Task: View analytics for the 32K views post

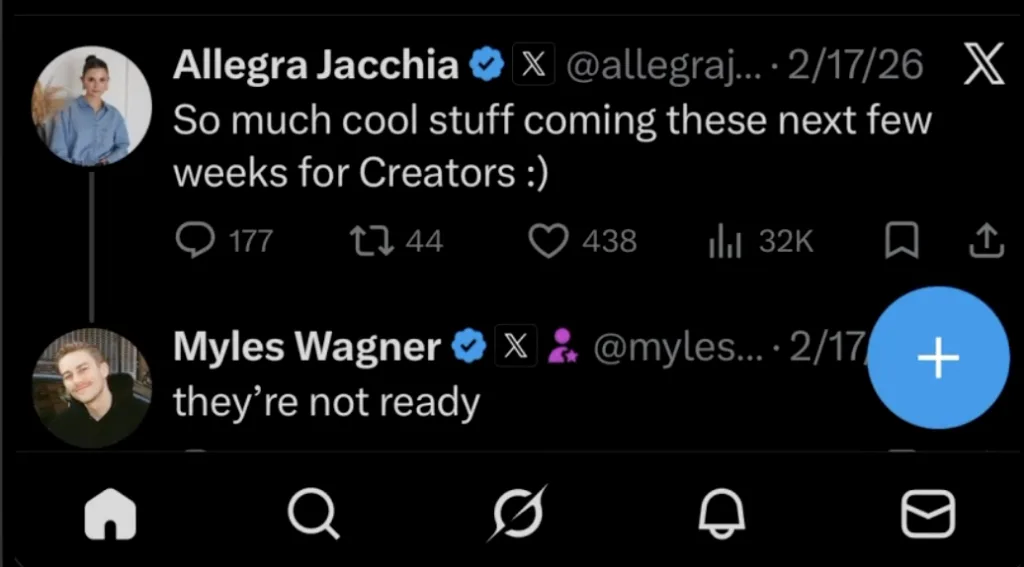Action: pos(761,242)
